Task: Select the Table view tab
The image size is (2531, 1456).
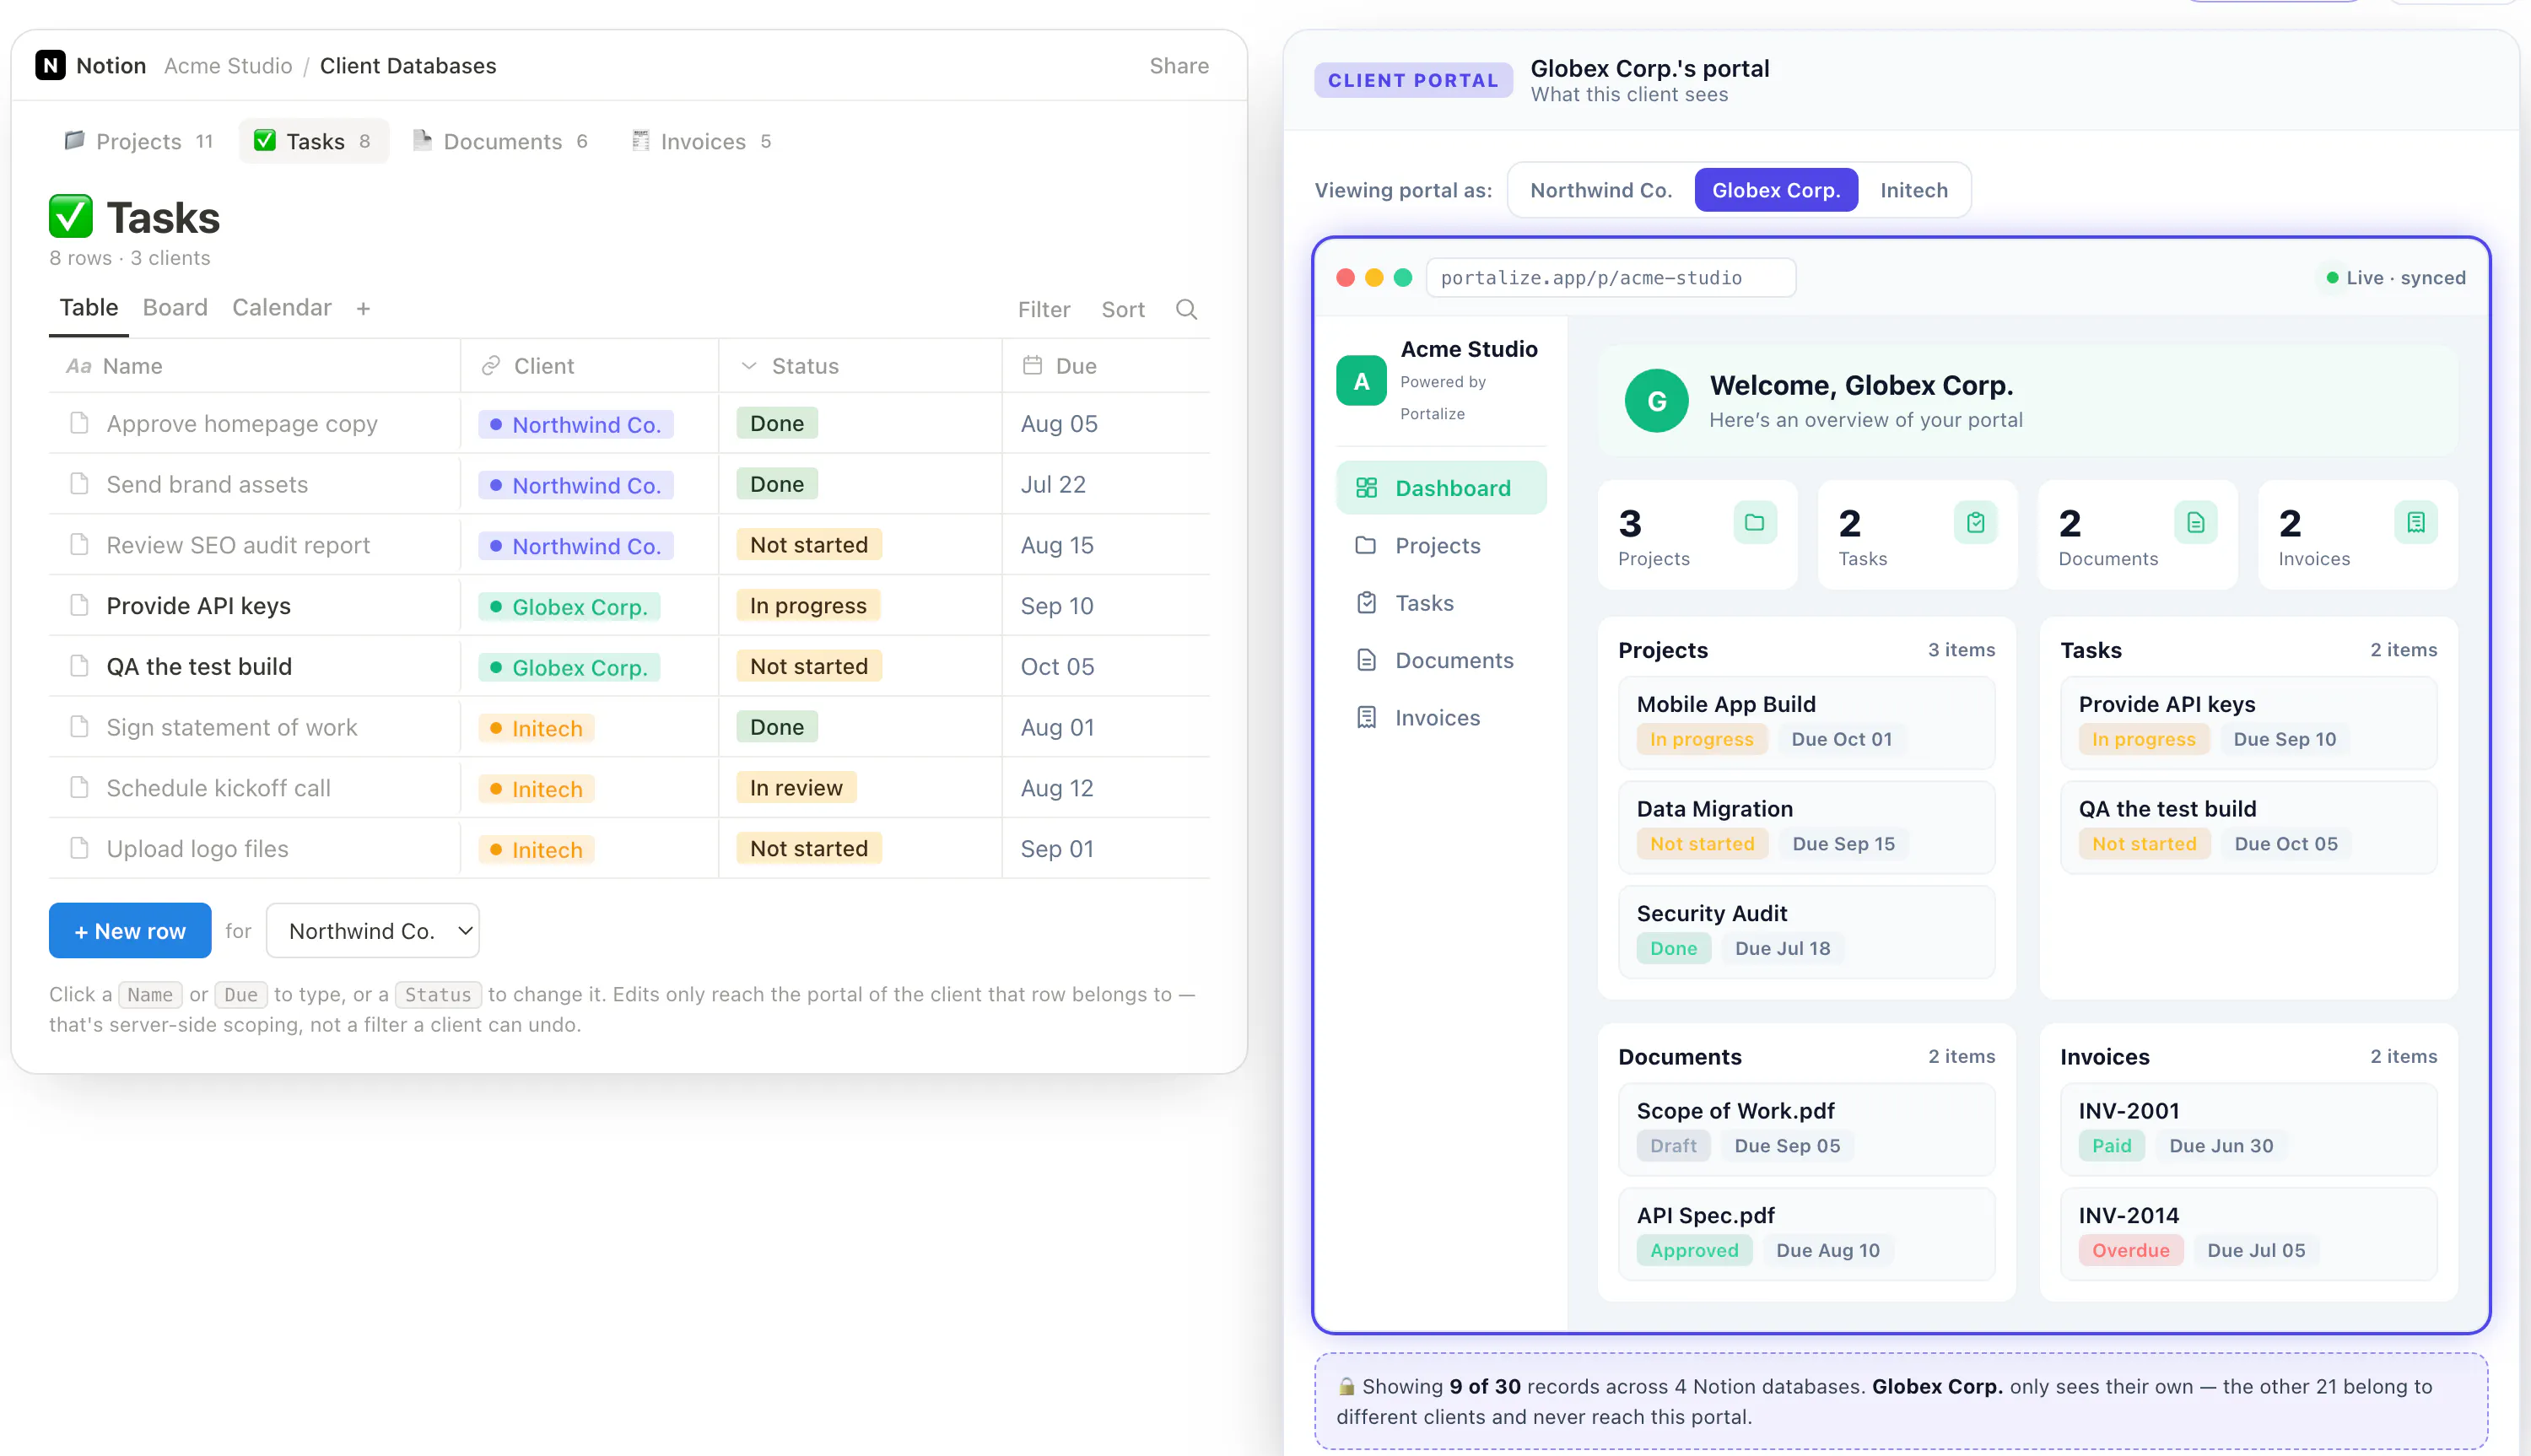Action: (x=88, y=308)
